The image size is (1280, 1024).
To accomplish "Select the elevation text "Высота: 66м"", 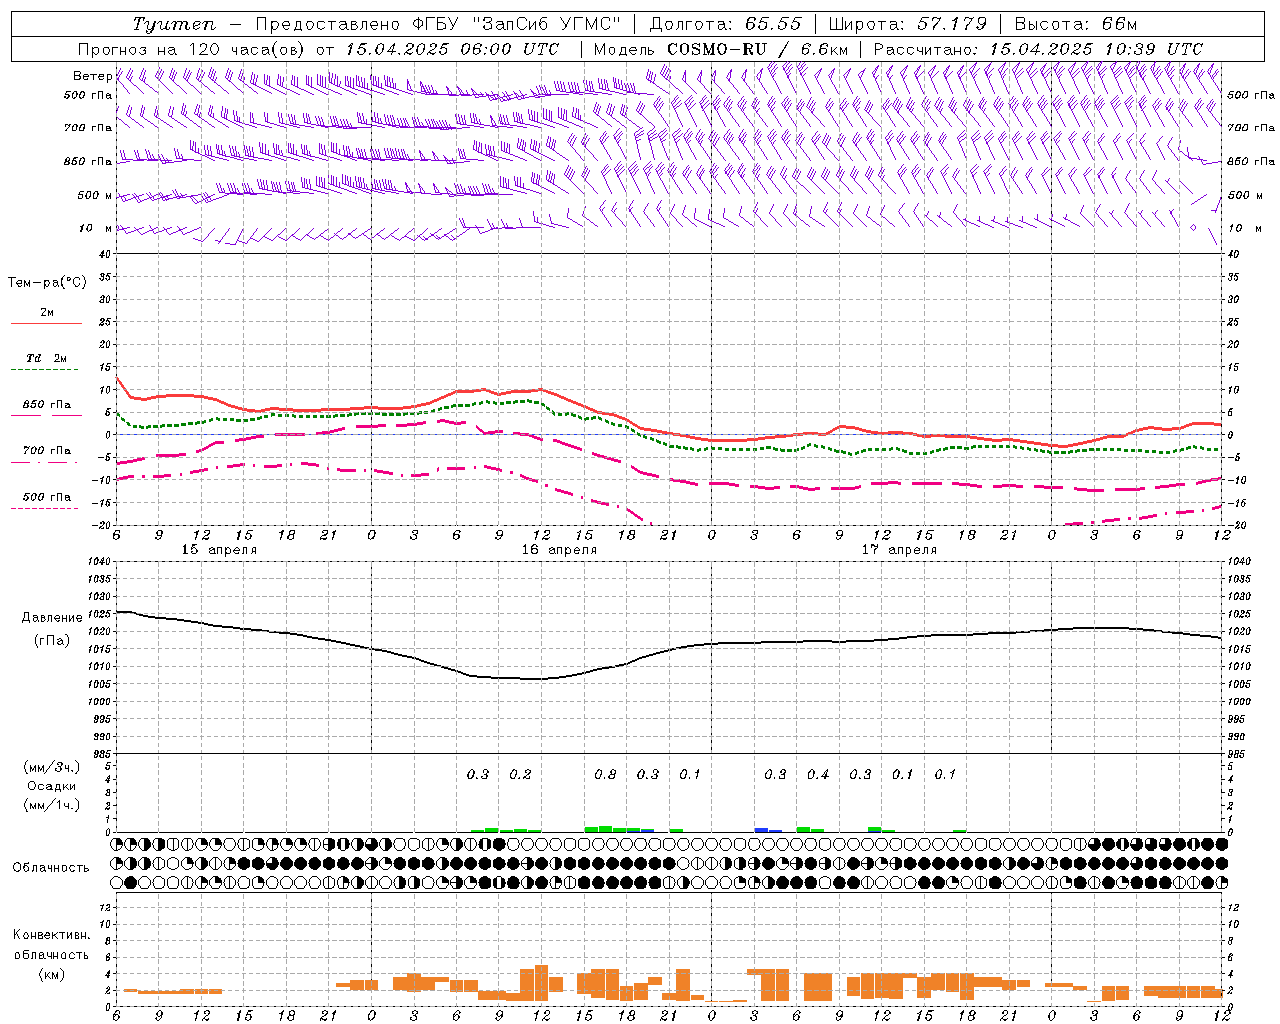I will (1076, 24).
